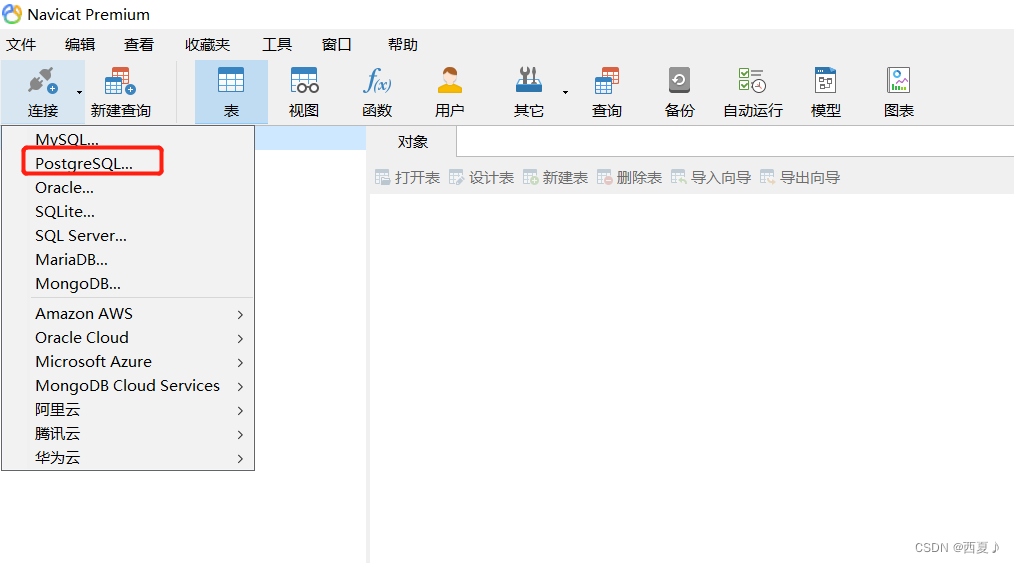This screenshot has width=1014, height=563.
Task: Open the 编辑 menu
Action: tap(80, 45)
